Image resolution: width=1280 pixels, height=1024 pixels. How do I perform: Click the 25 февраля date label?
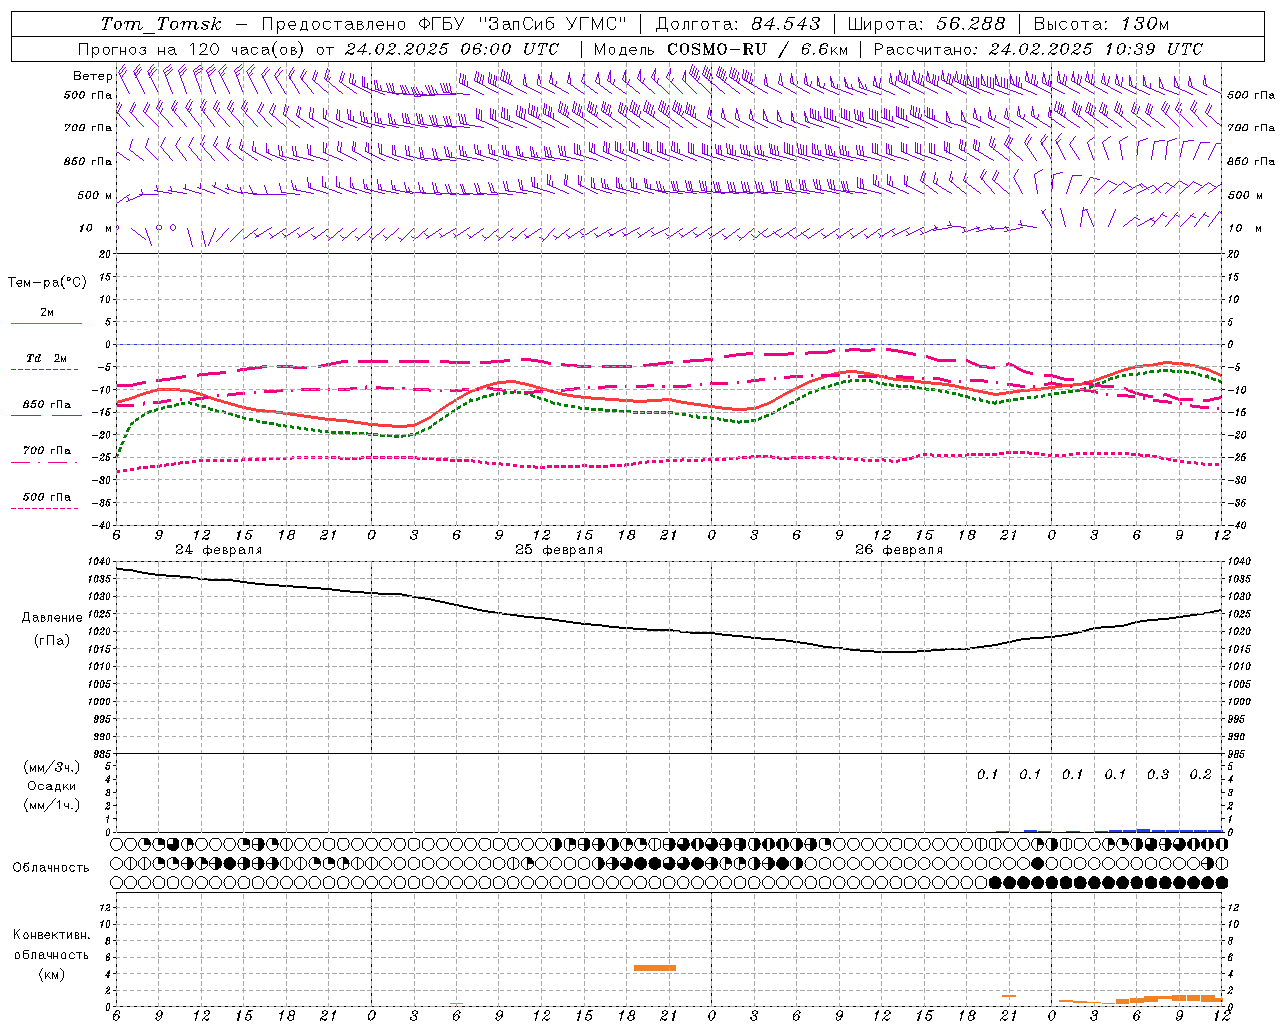558,550
